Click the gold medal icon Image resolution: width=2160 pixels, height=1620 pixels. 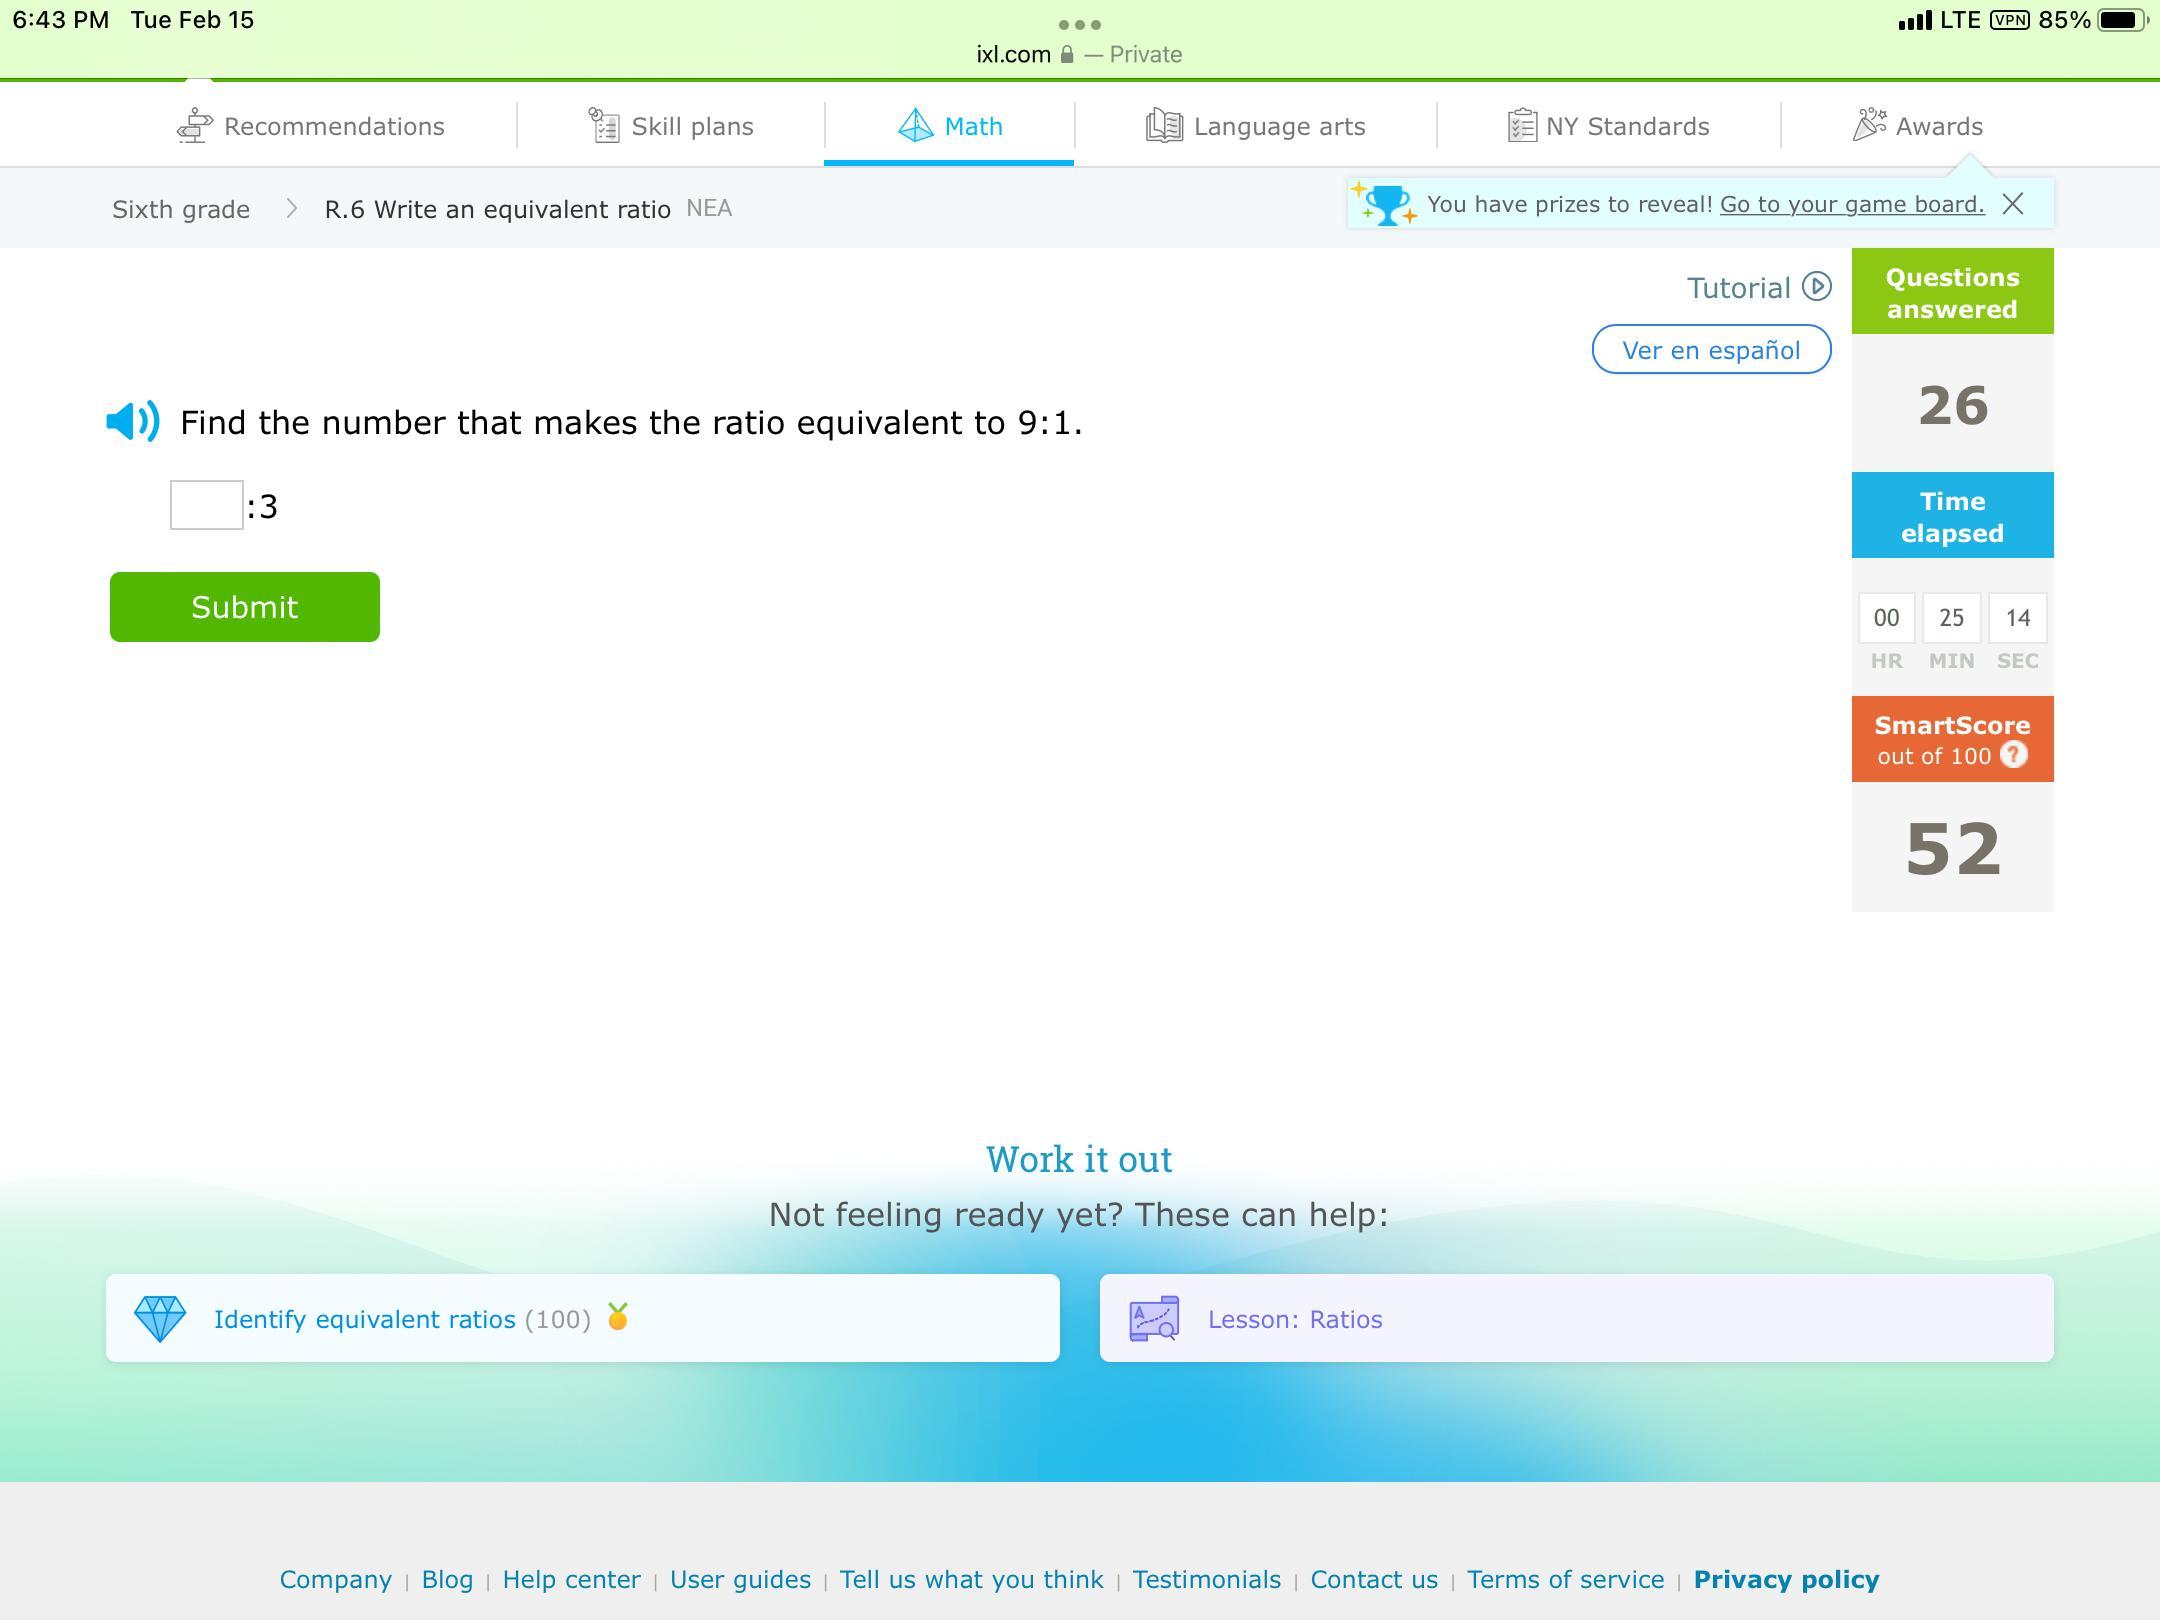(x=618, y=1317)
